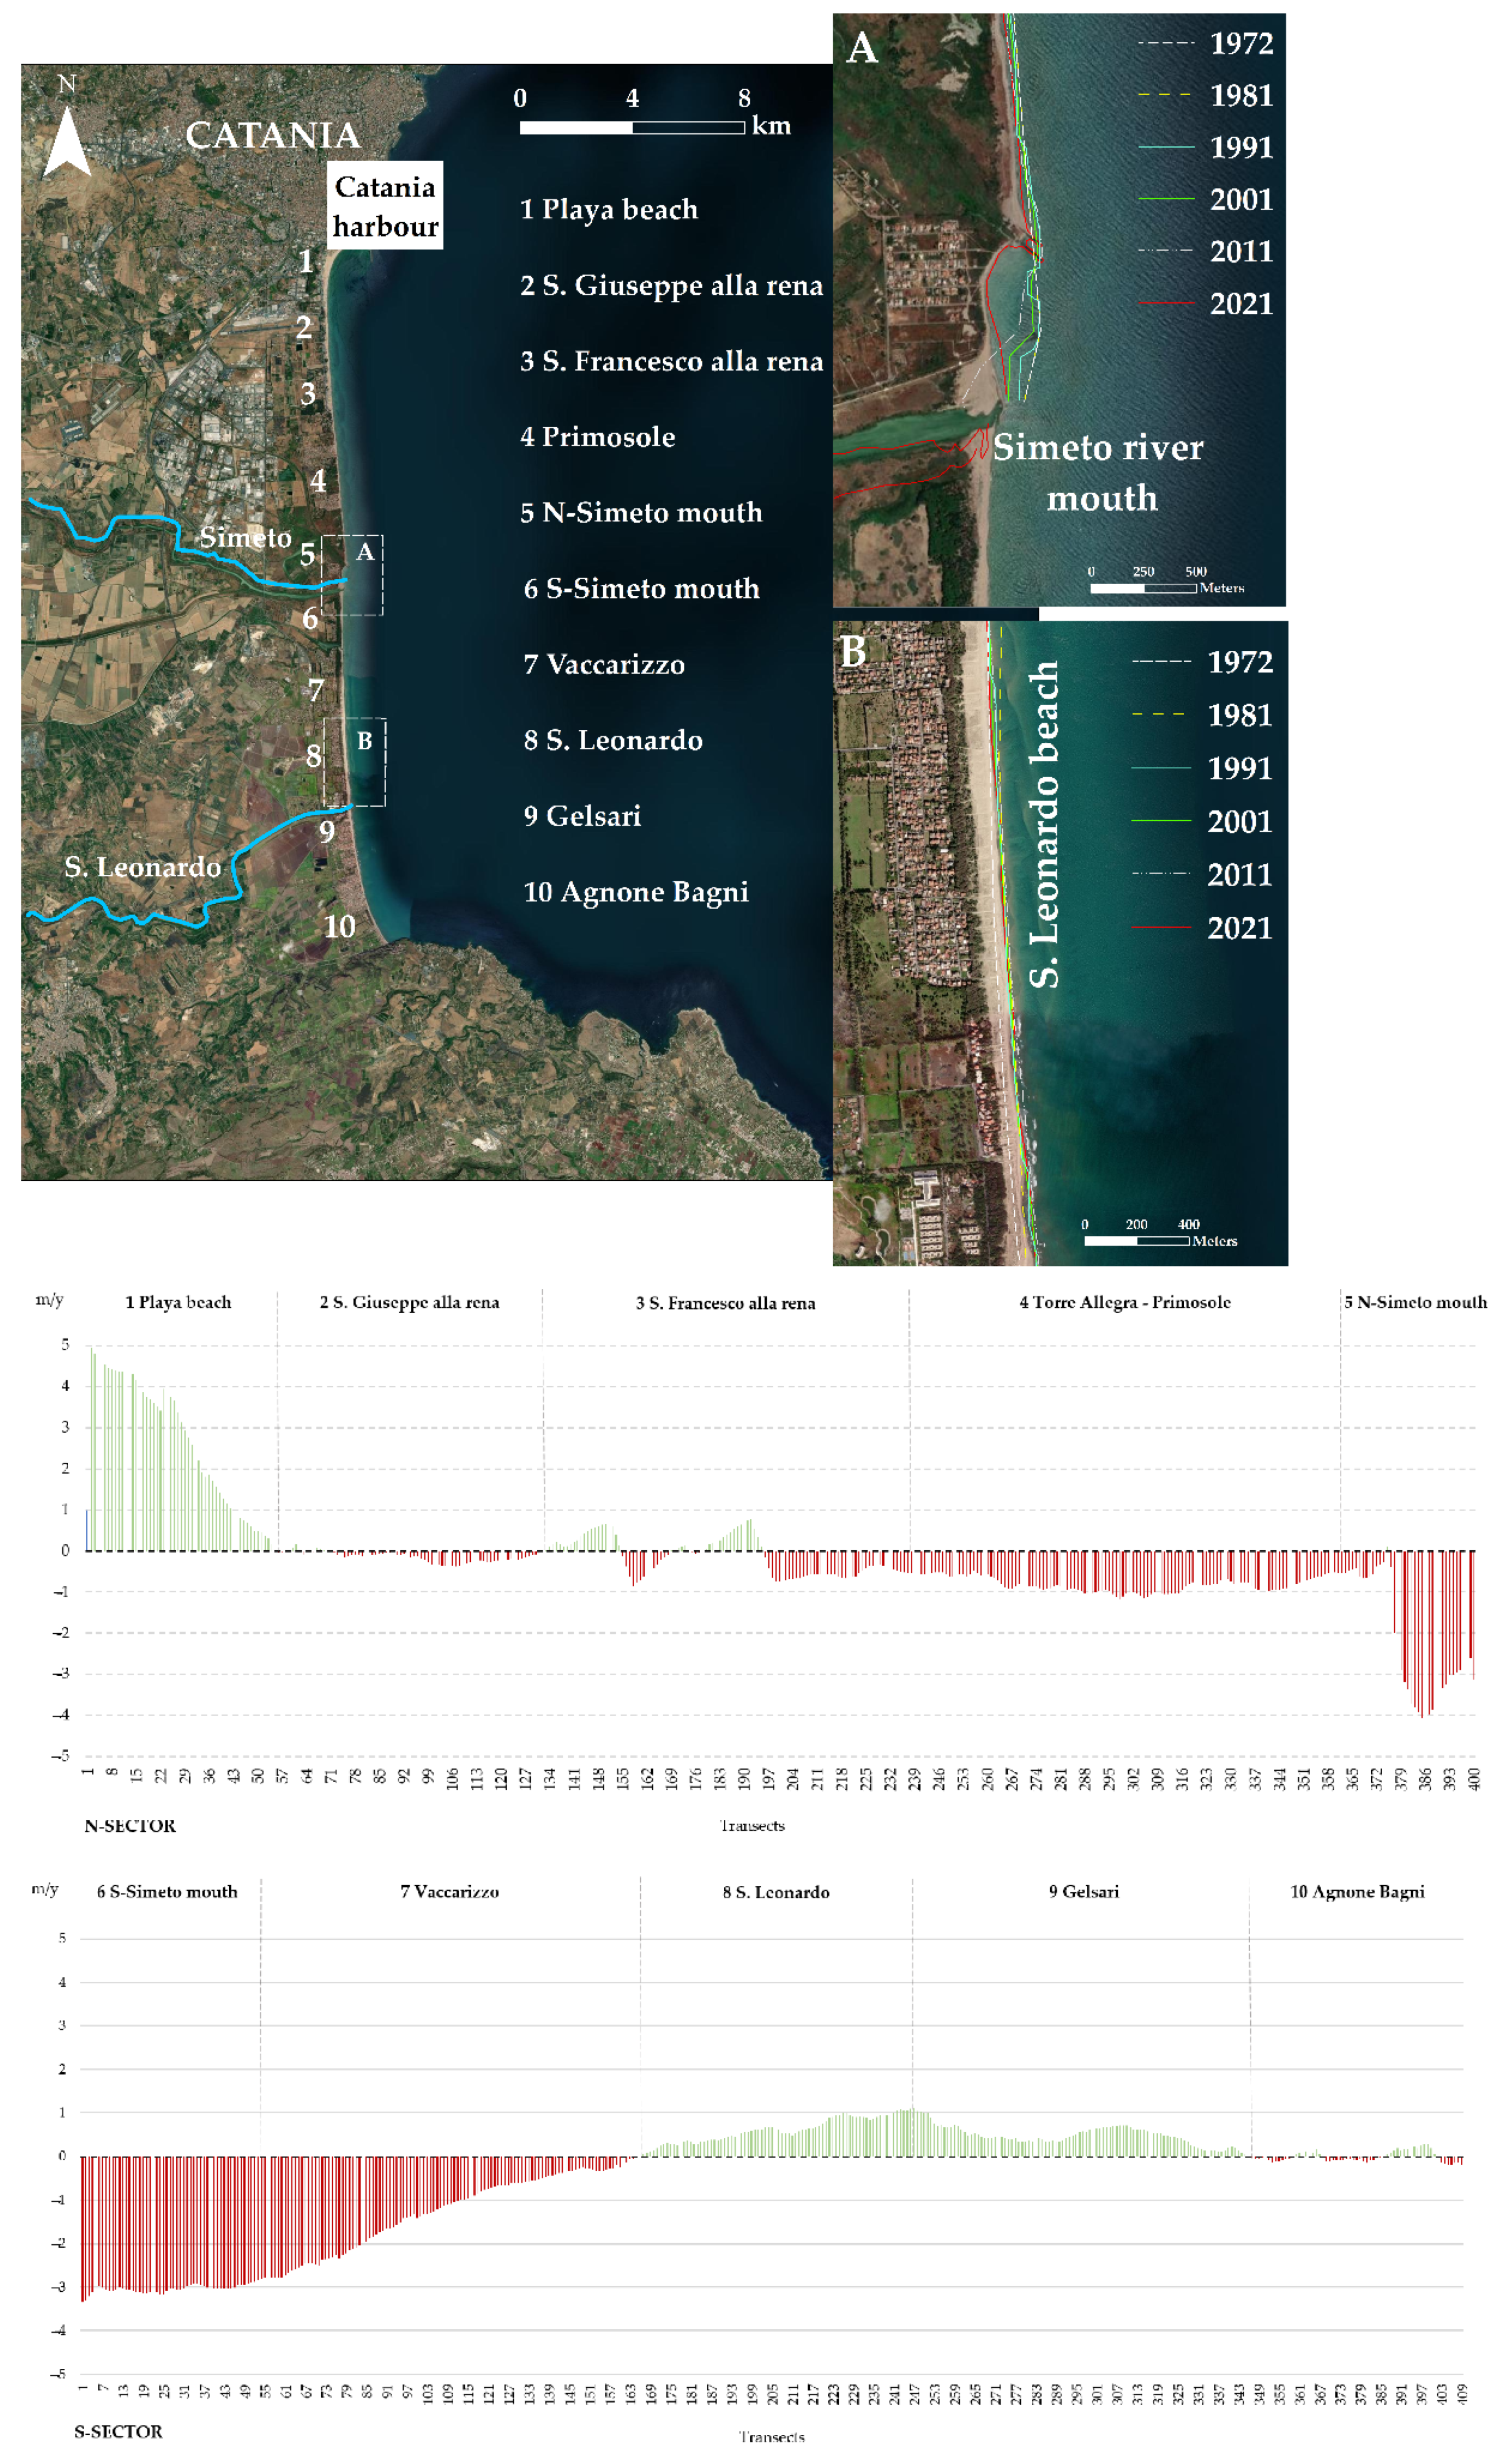
Task: Click dashed rectangle A on main map
Action: pyautogui.click(x=352, y=575)
